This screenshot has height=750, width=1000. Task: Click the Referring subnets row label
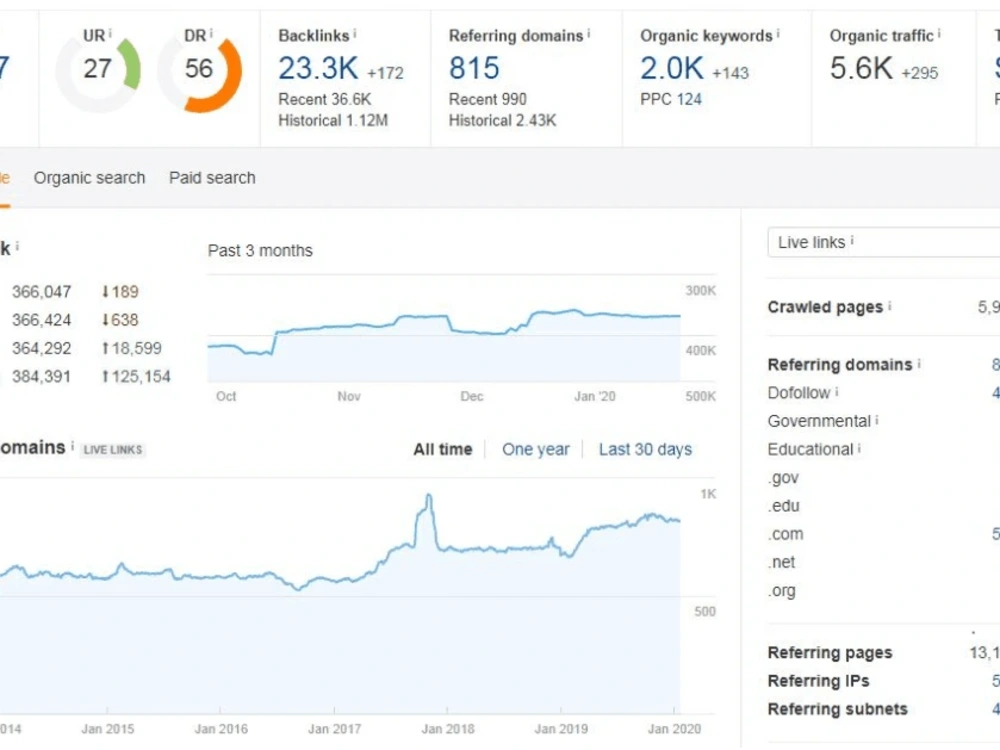coord(837,709)
